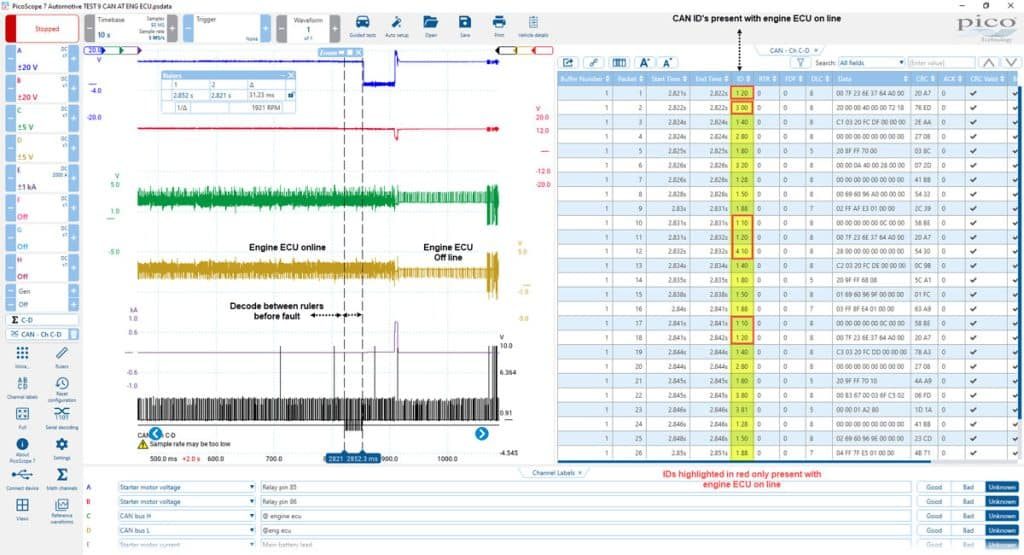1024x555 pixels.
Task: Close the CAN - Ch C-D tab
Action: [816, 50]
